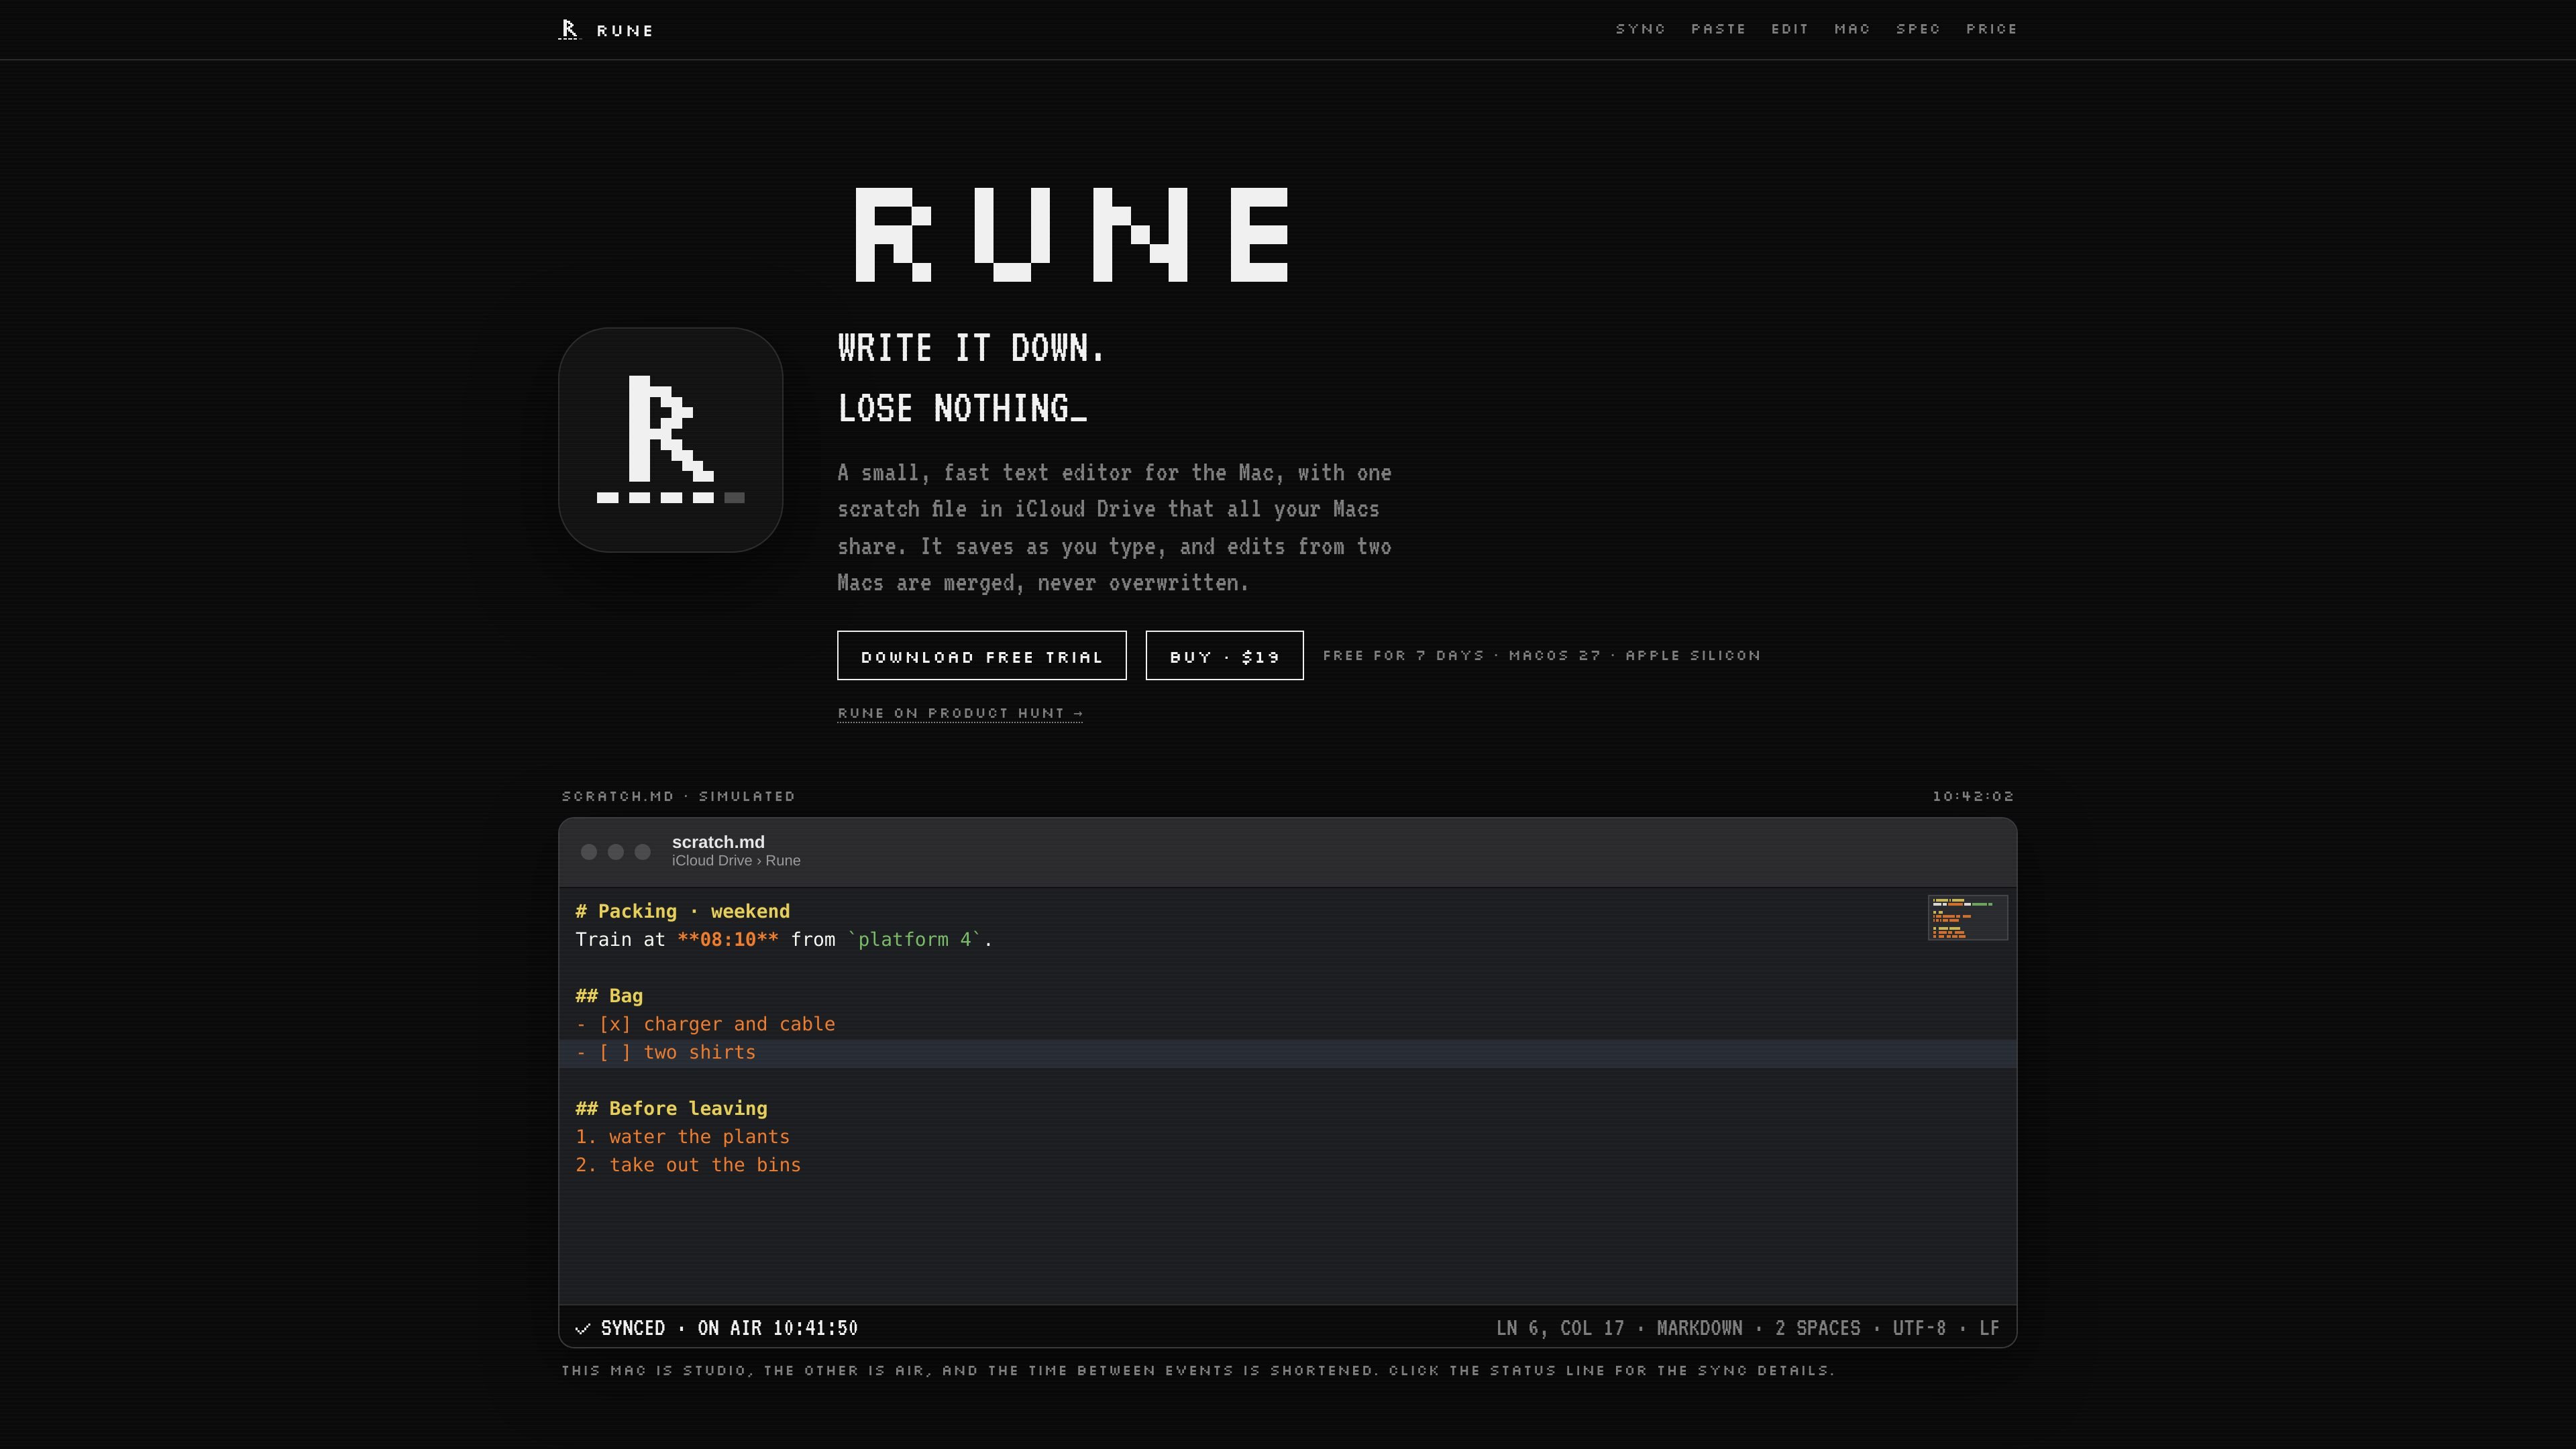The image size is (2576, 1449).
Task: Open the Price nav item
Action: point(1992,29)
